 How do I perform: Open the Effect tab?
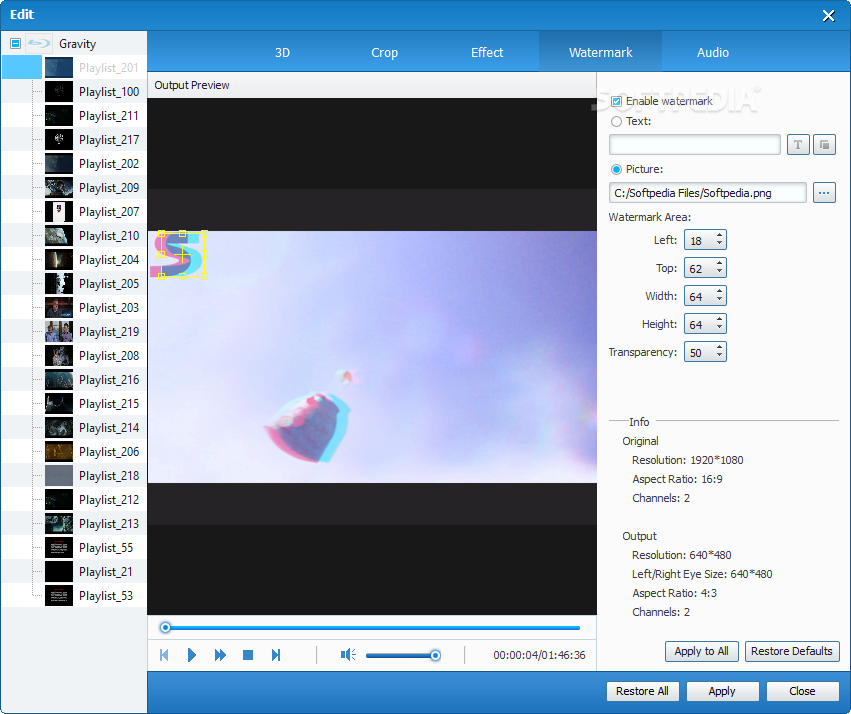(487, 53)
